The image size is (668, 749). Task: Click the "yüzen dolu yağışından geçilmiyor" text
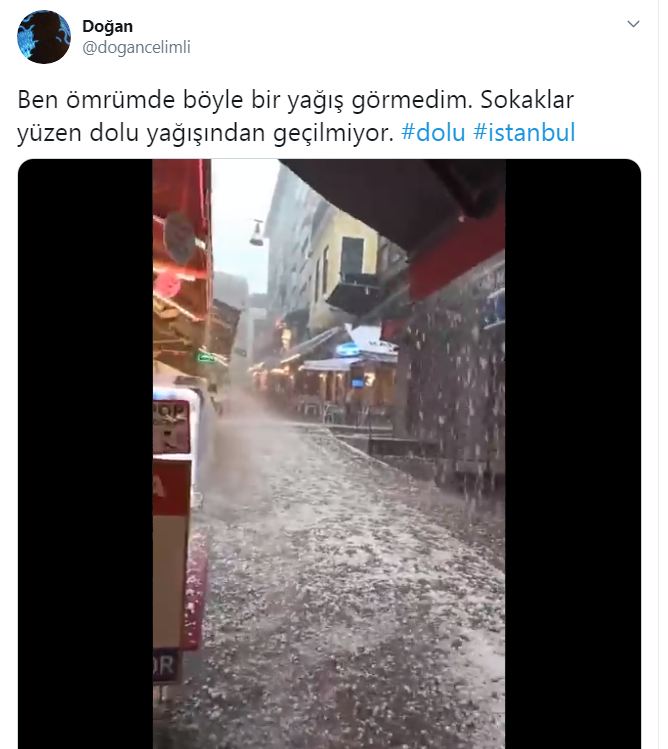[205, 133]
